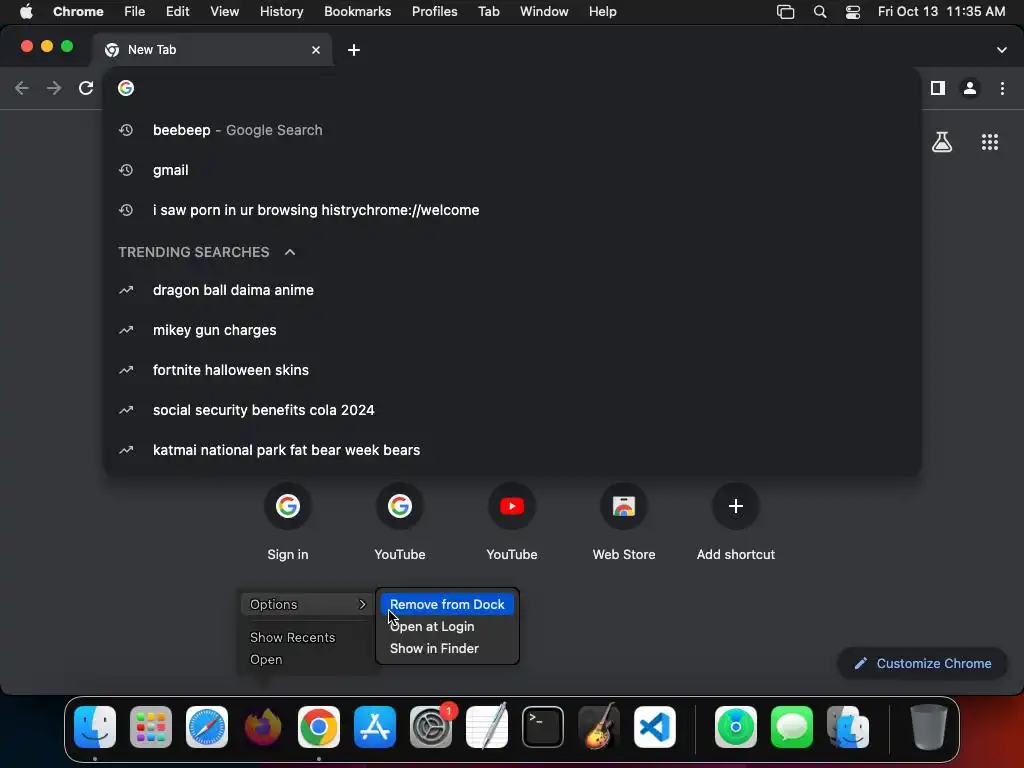
Task: Open the YouTube shortcut with Google icon
Action: pyautogui.click(x=400, y=521)
